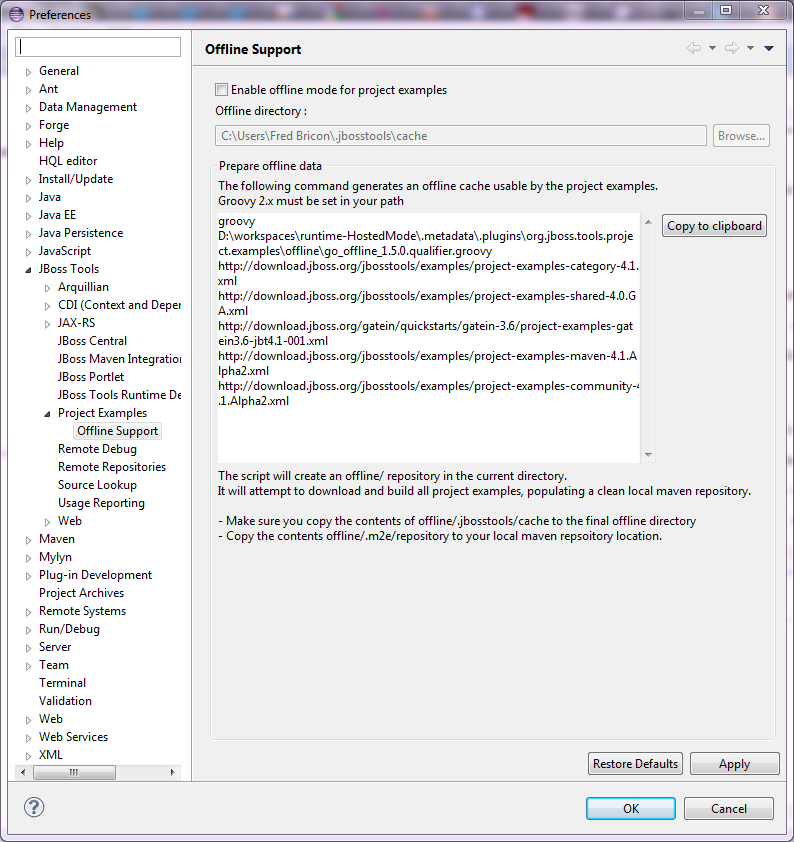Expand the Maven tree node
Image resolution: width=794 pixels, height=842 pixels.
(28, 540)
